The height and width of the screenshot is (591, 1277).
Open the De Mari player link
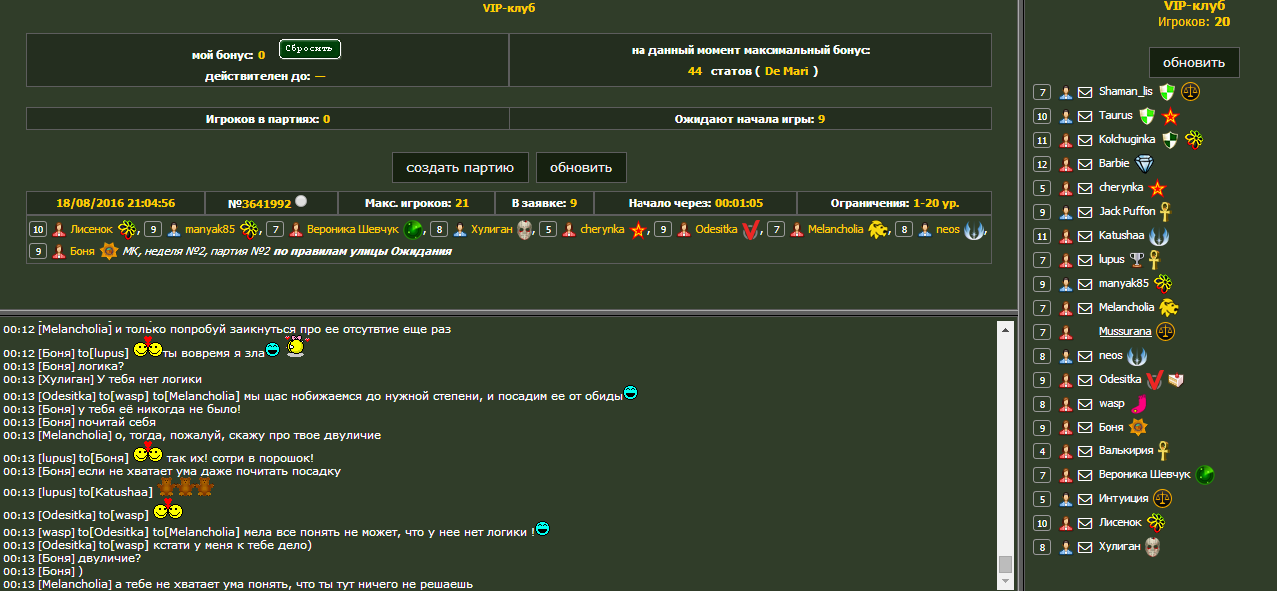point(787,71)
